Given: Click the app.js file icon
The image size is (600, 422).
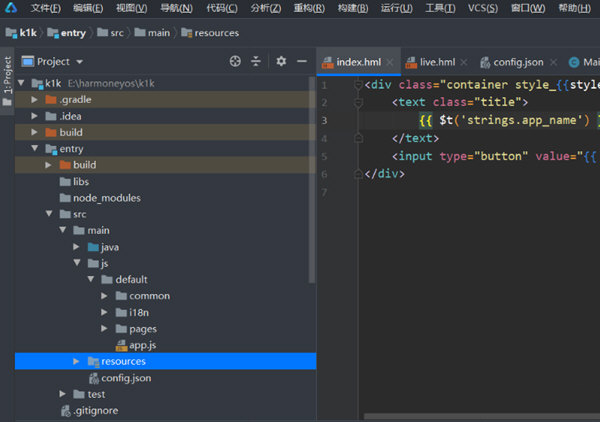Looking at the screenshot, I should pos(121,345).
